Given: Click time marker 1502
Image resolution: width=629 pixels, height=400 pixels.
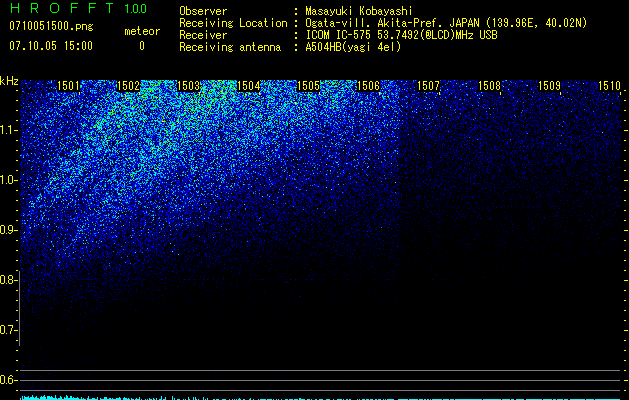Looking at the screenshot, I should [x=128, y=86].
